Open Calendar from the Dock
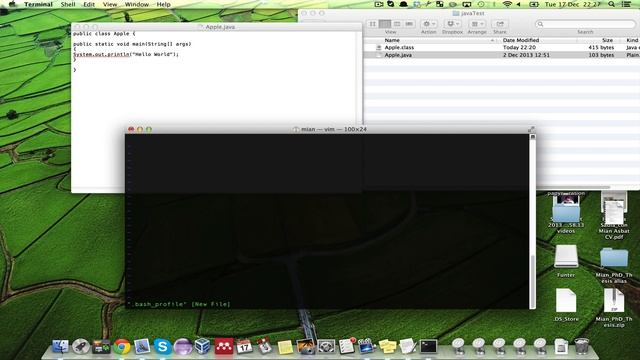 point(244,346)
